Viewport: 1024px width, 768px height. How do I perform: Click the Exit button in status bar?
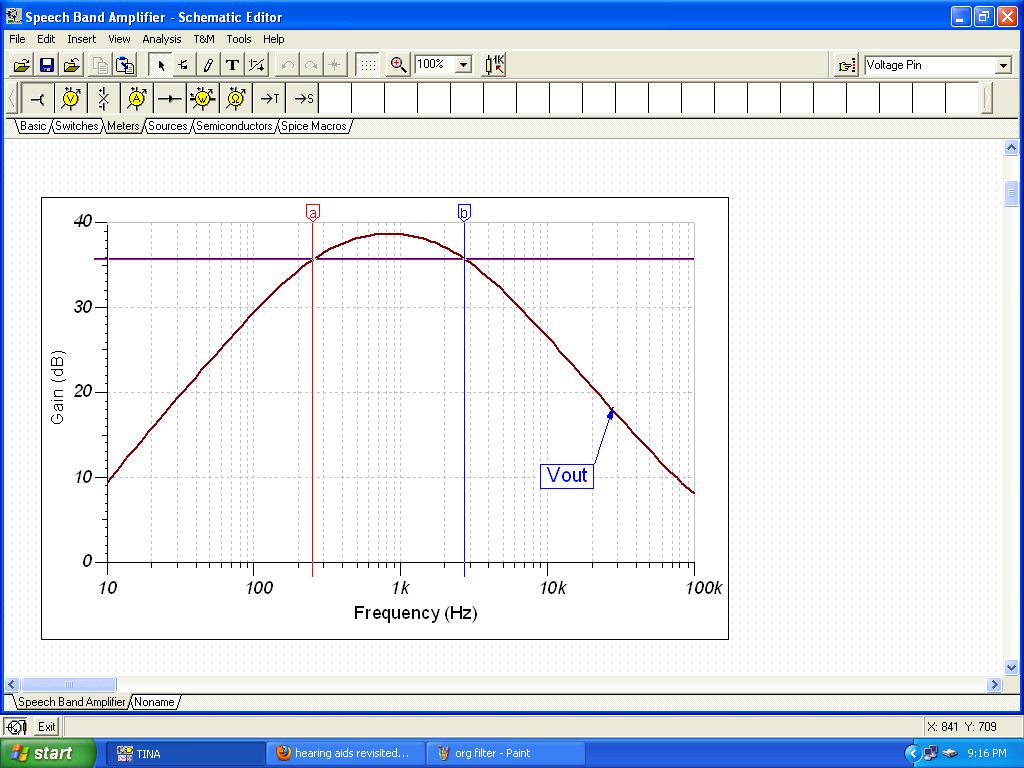tap(46, 727)
